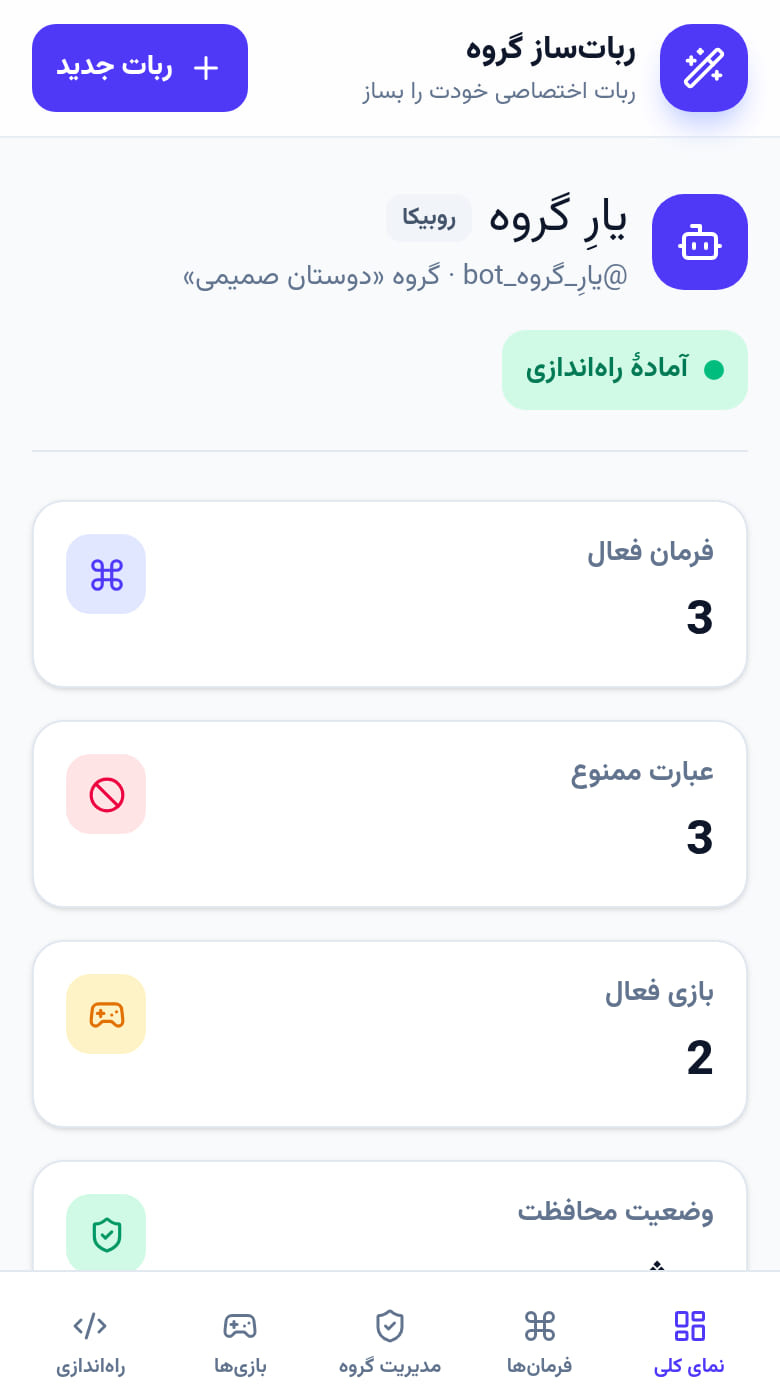Click the آمادهٔ راه‌اندازی status badge

625,370
